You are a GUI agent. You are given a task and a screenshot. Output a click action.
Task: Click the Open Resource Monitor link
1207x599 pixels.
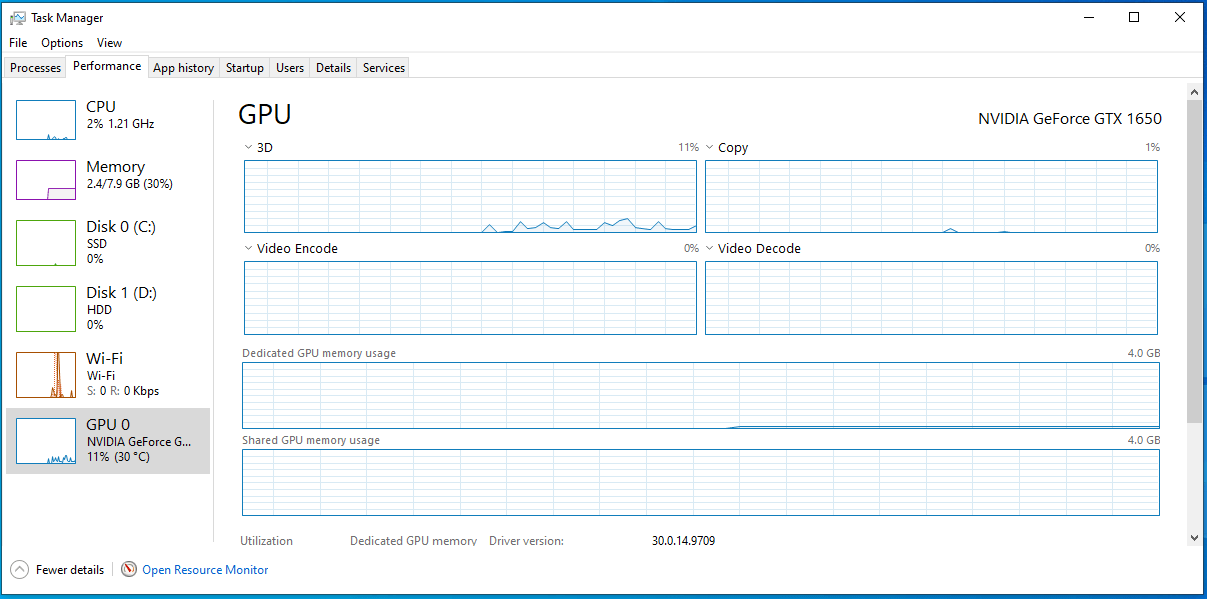click(205, 570)
